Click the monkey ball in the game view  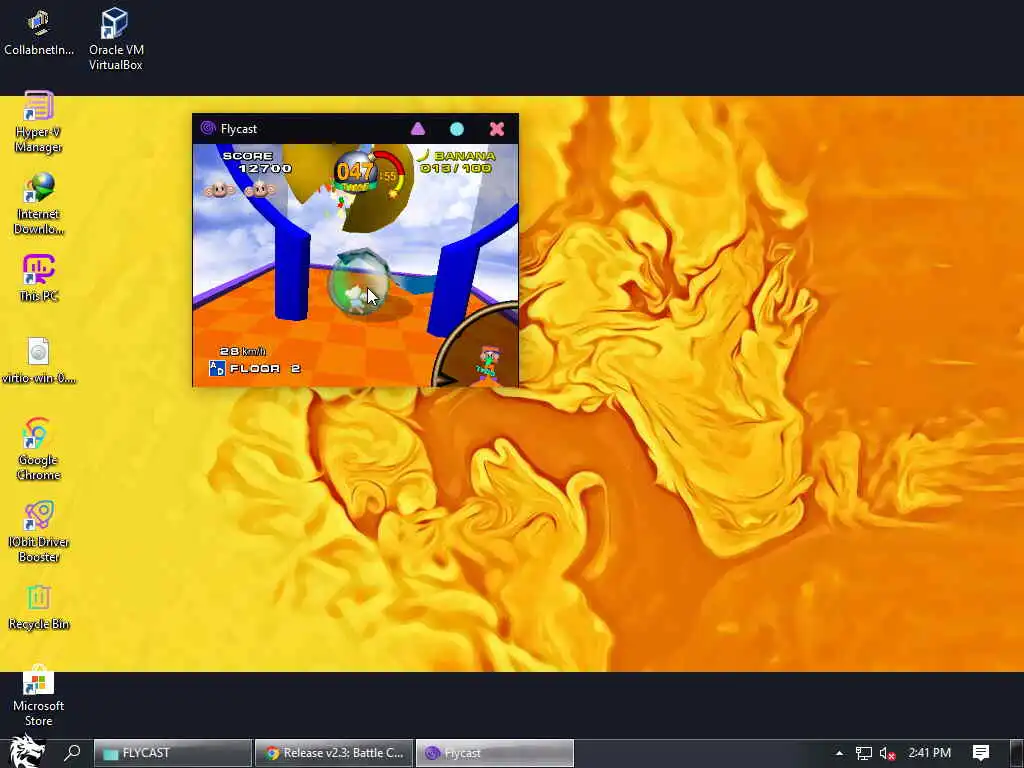pos(357,285)
